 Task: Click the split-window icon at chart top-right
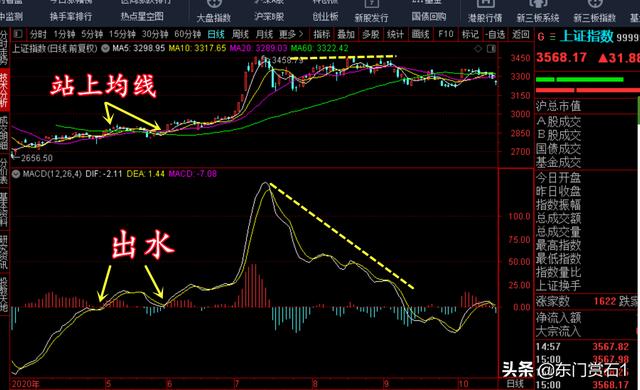491,49
